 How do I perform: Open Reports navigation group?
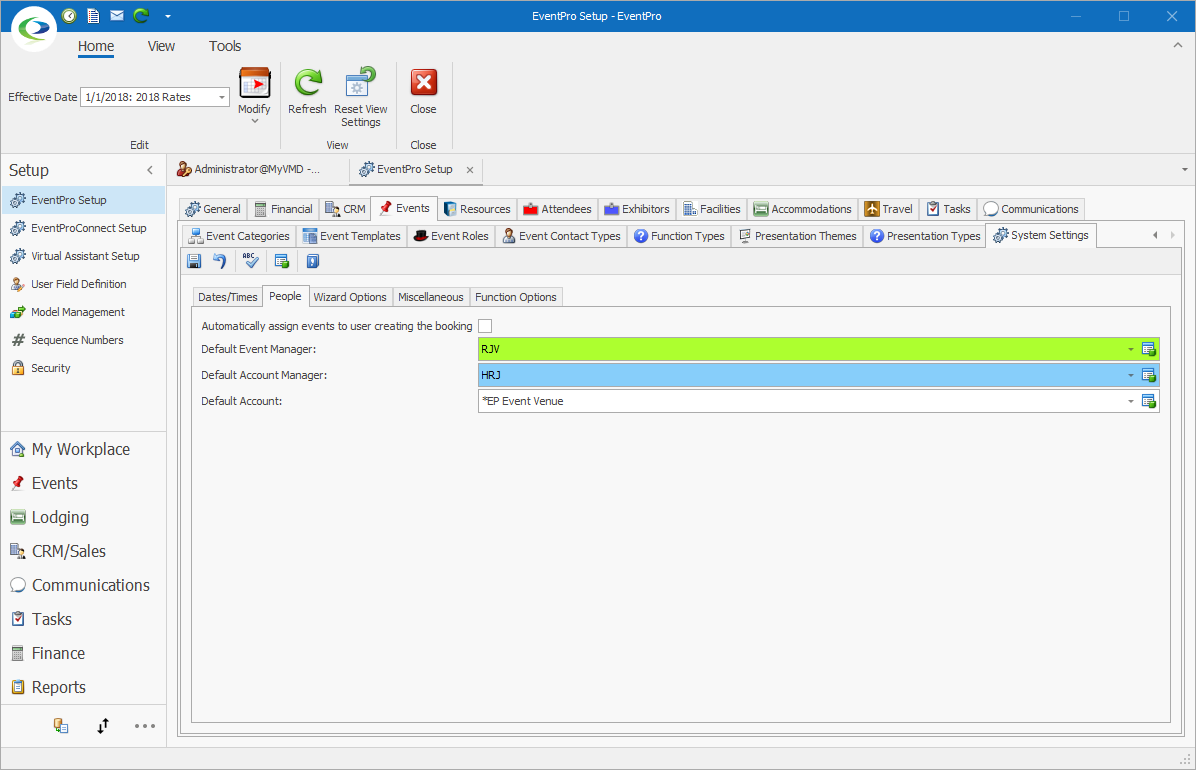coord(59,688)
